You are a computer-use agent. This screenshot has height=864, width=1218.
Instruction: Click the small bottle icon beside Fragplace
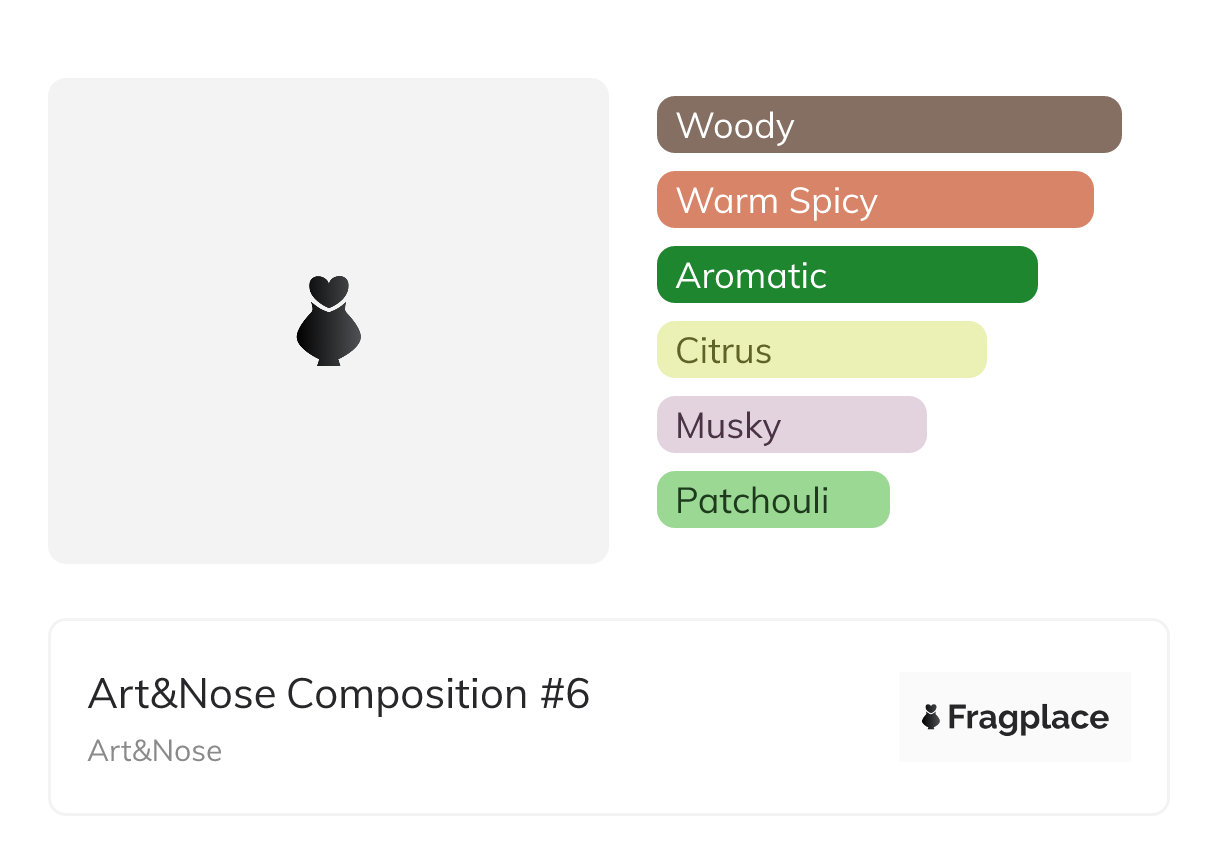(931, 717)
